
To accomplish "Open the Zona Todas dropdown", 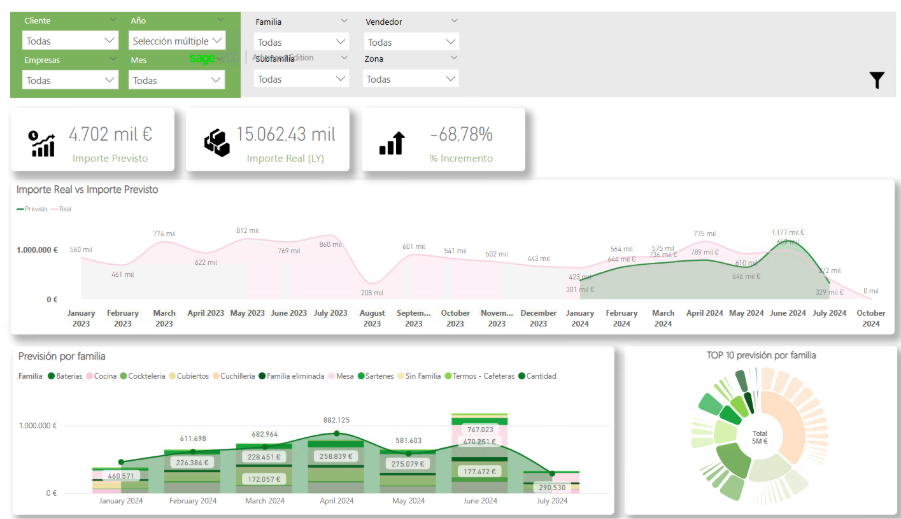I will click(411, 79).
